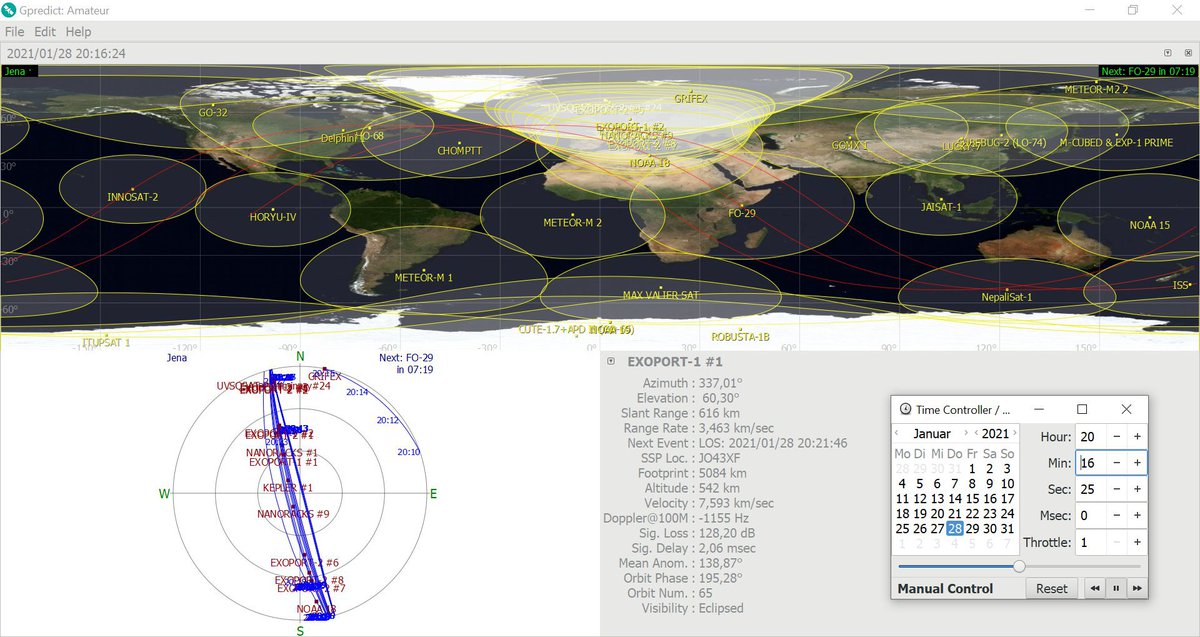Open the module options dropdown arrow
Image resolution: width=1200 pixels, height=637 pixels.
1168,53
